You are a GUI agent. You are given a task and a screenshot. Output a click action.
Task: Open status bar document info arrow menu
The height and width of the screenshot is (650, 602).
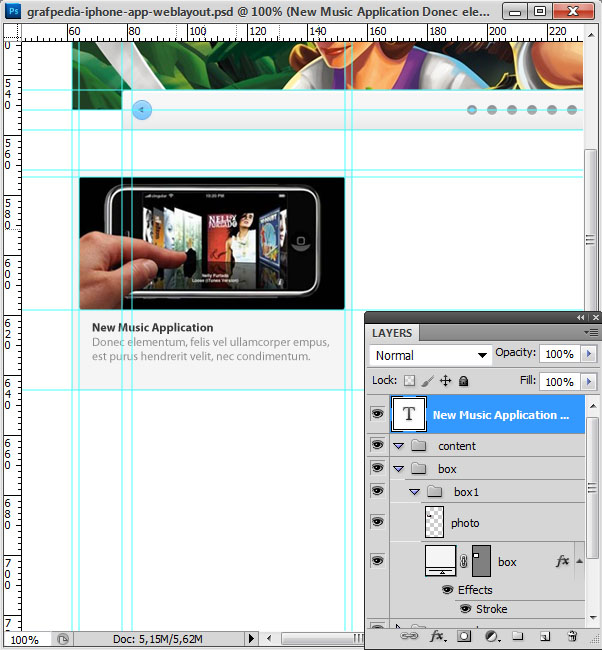pos(251,638)
